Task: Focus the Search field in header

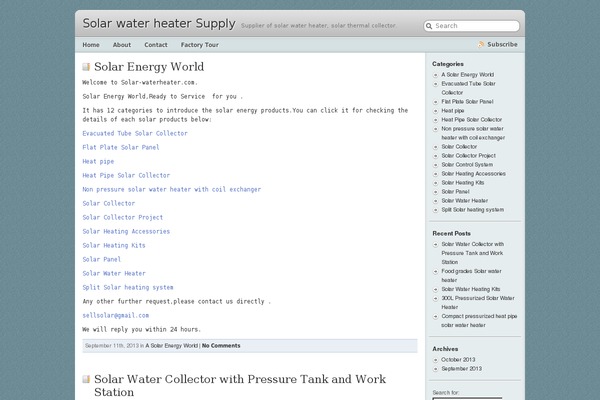Action: point(471,26)
